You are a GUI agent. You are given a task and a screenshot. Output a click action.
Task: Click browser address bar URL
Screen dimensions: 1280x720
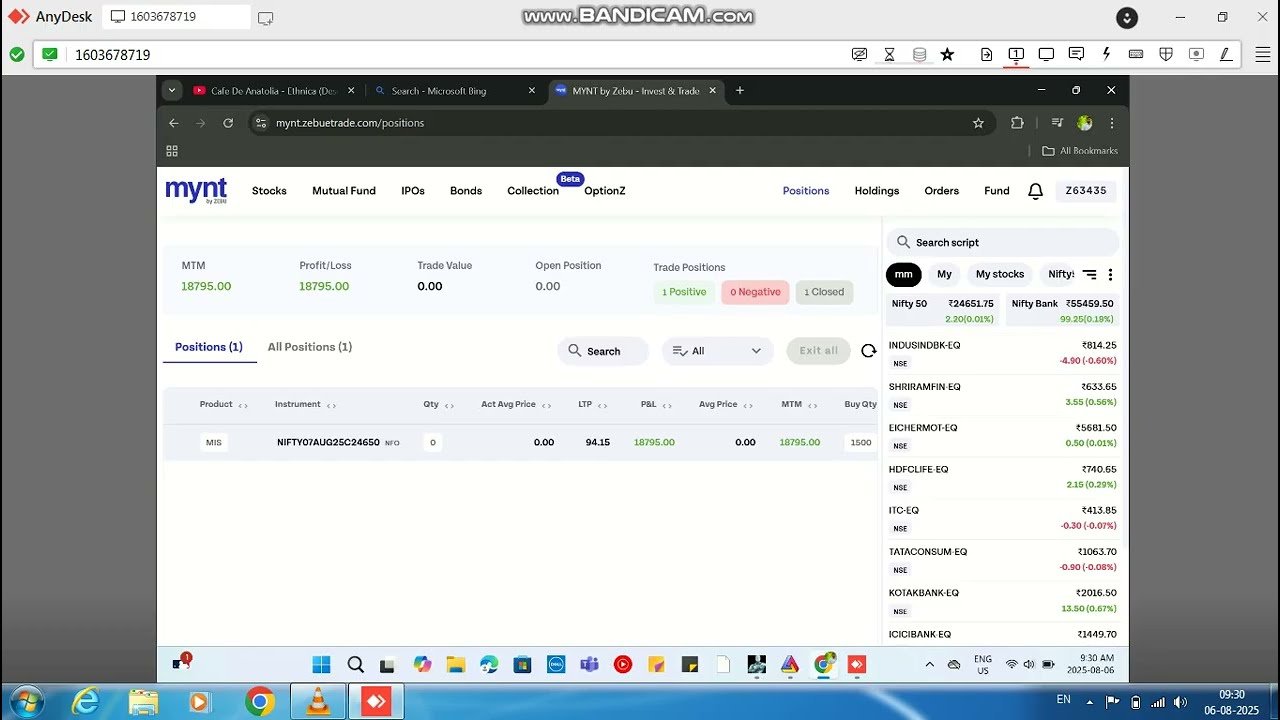tap(350, 123)
